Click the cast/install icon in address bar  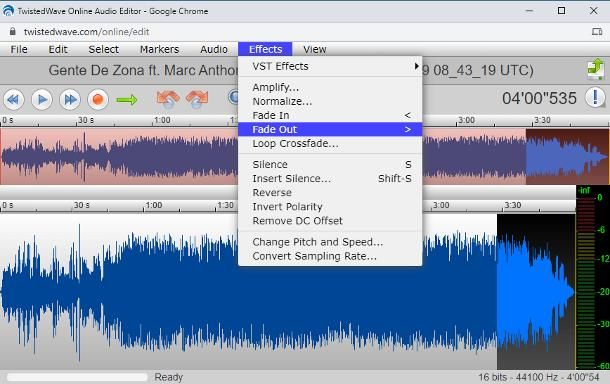click(597, 32)
